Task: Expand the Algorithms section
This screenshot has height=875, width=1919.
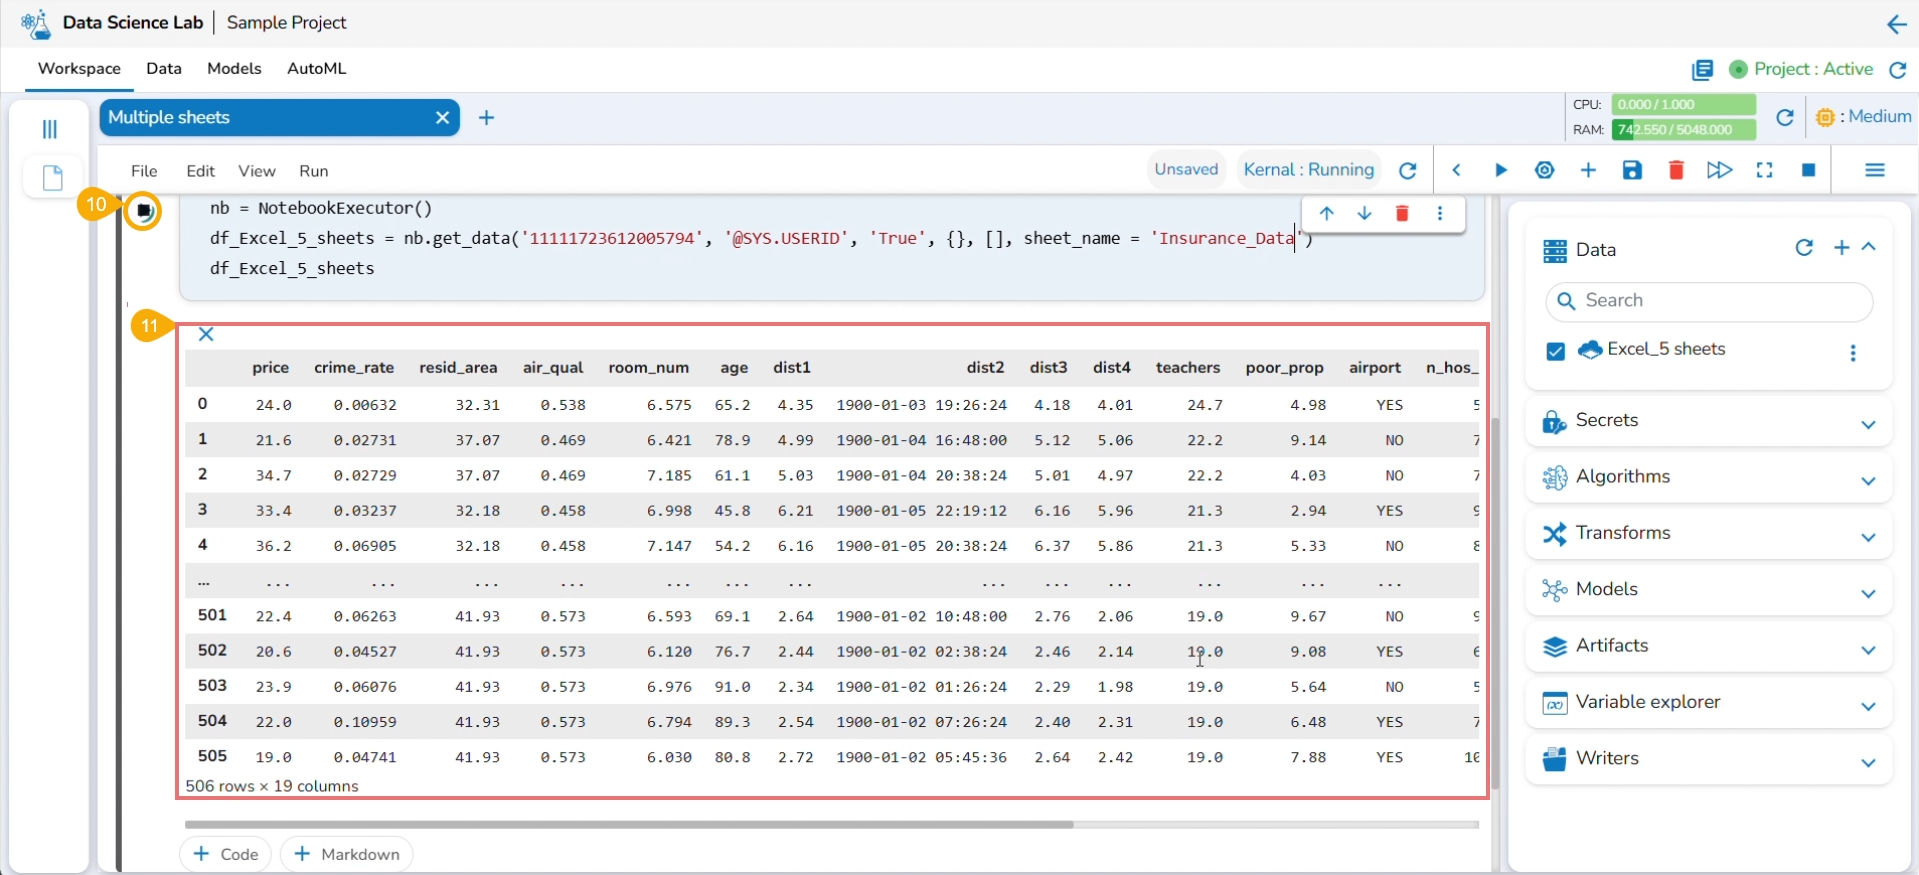Action: point(1867,481)
